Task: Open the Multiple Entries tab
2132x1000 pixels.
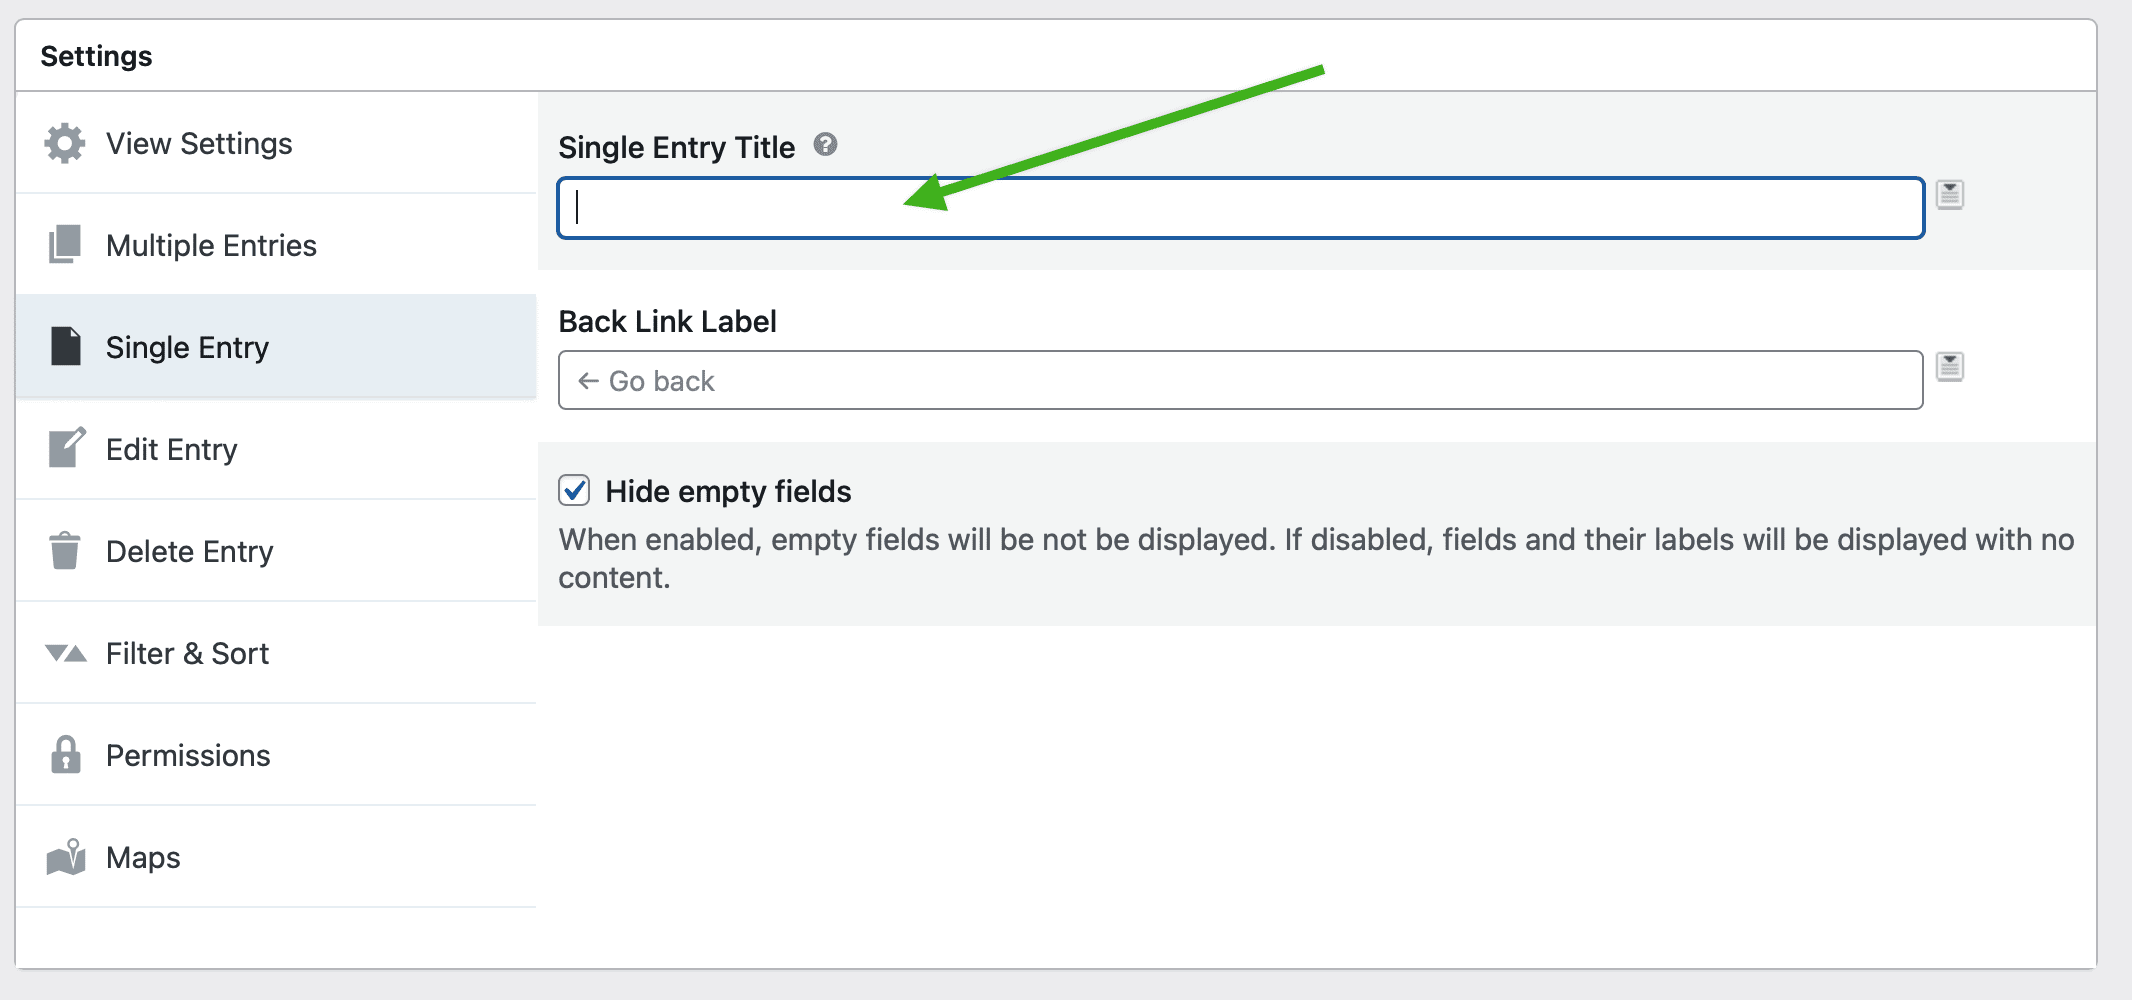Action: 211,245
